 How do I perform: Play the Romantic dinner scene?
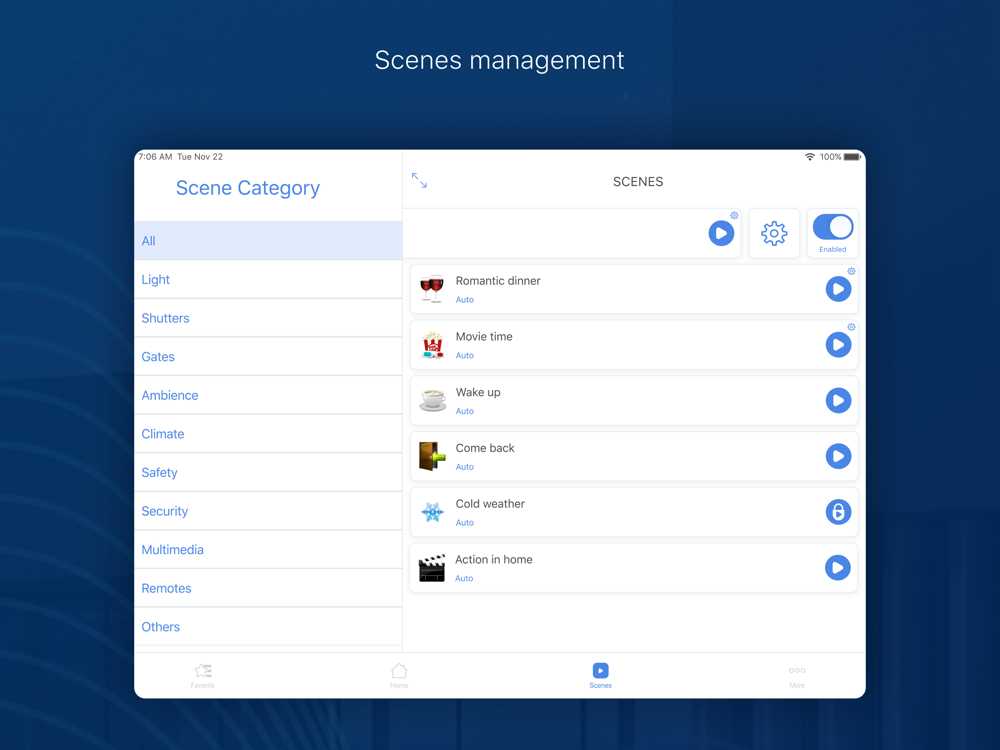coord(838,289)
